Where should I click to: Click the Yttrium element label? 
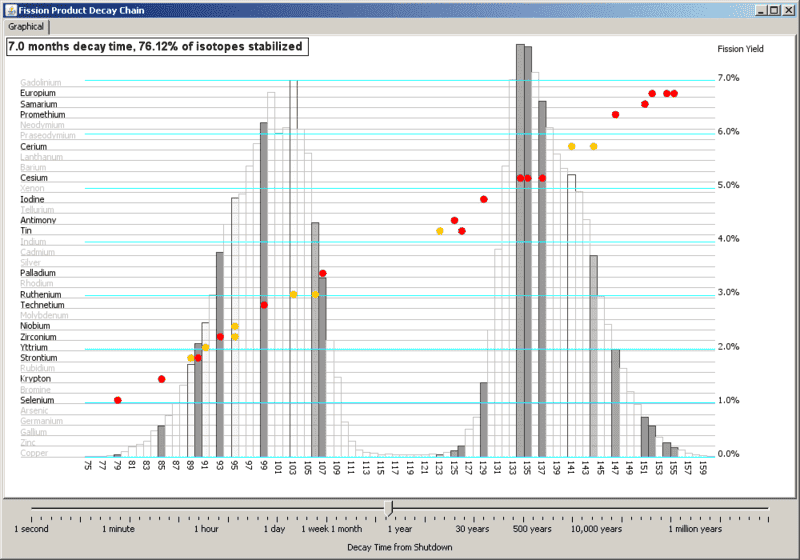[34, 347]
